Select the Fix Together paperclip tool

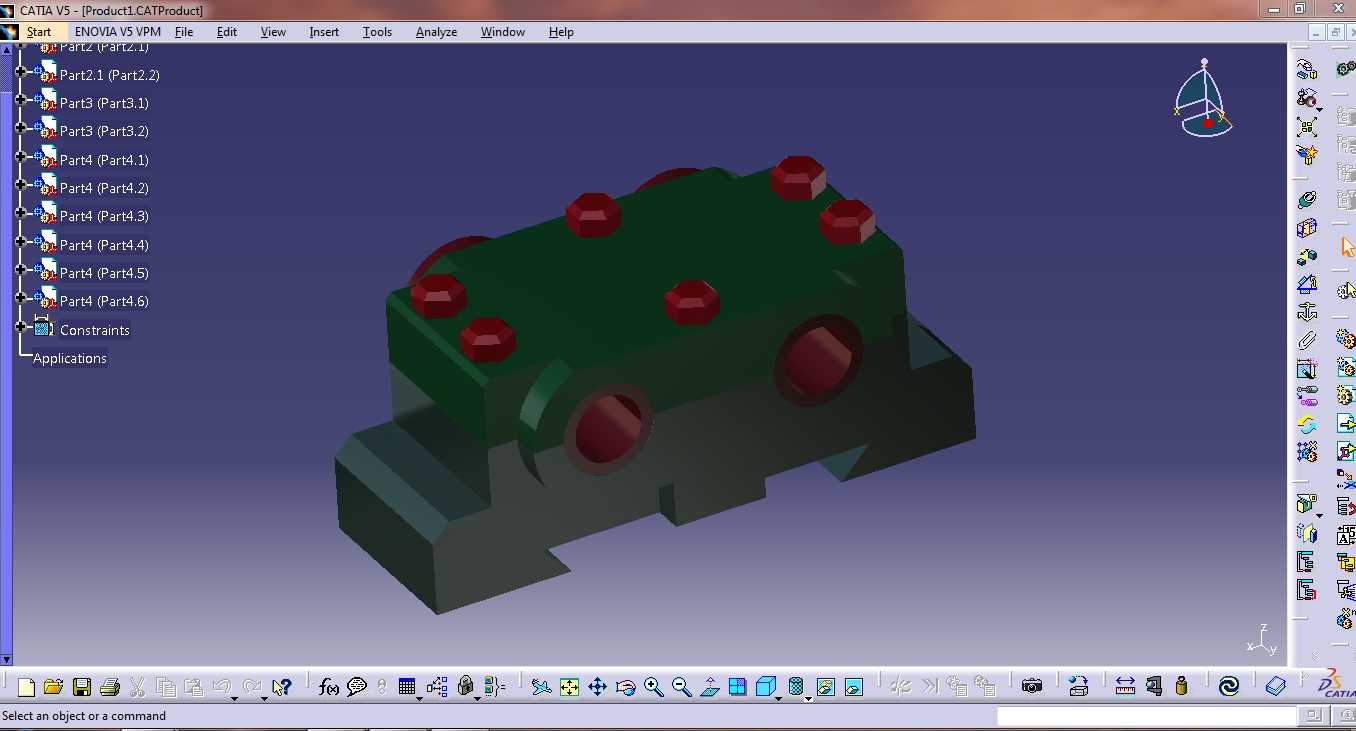[1306, 340]
